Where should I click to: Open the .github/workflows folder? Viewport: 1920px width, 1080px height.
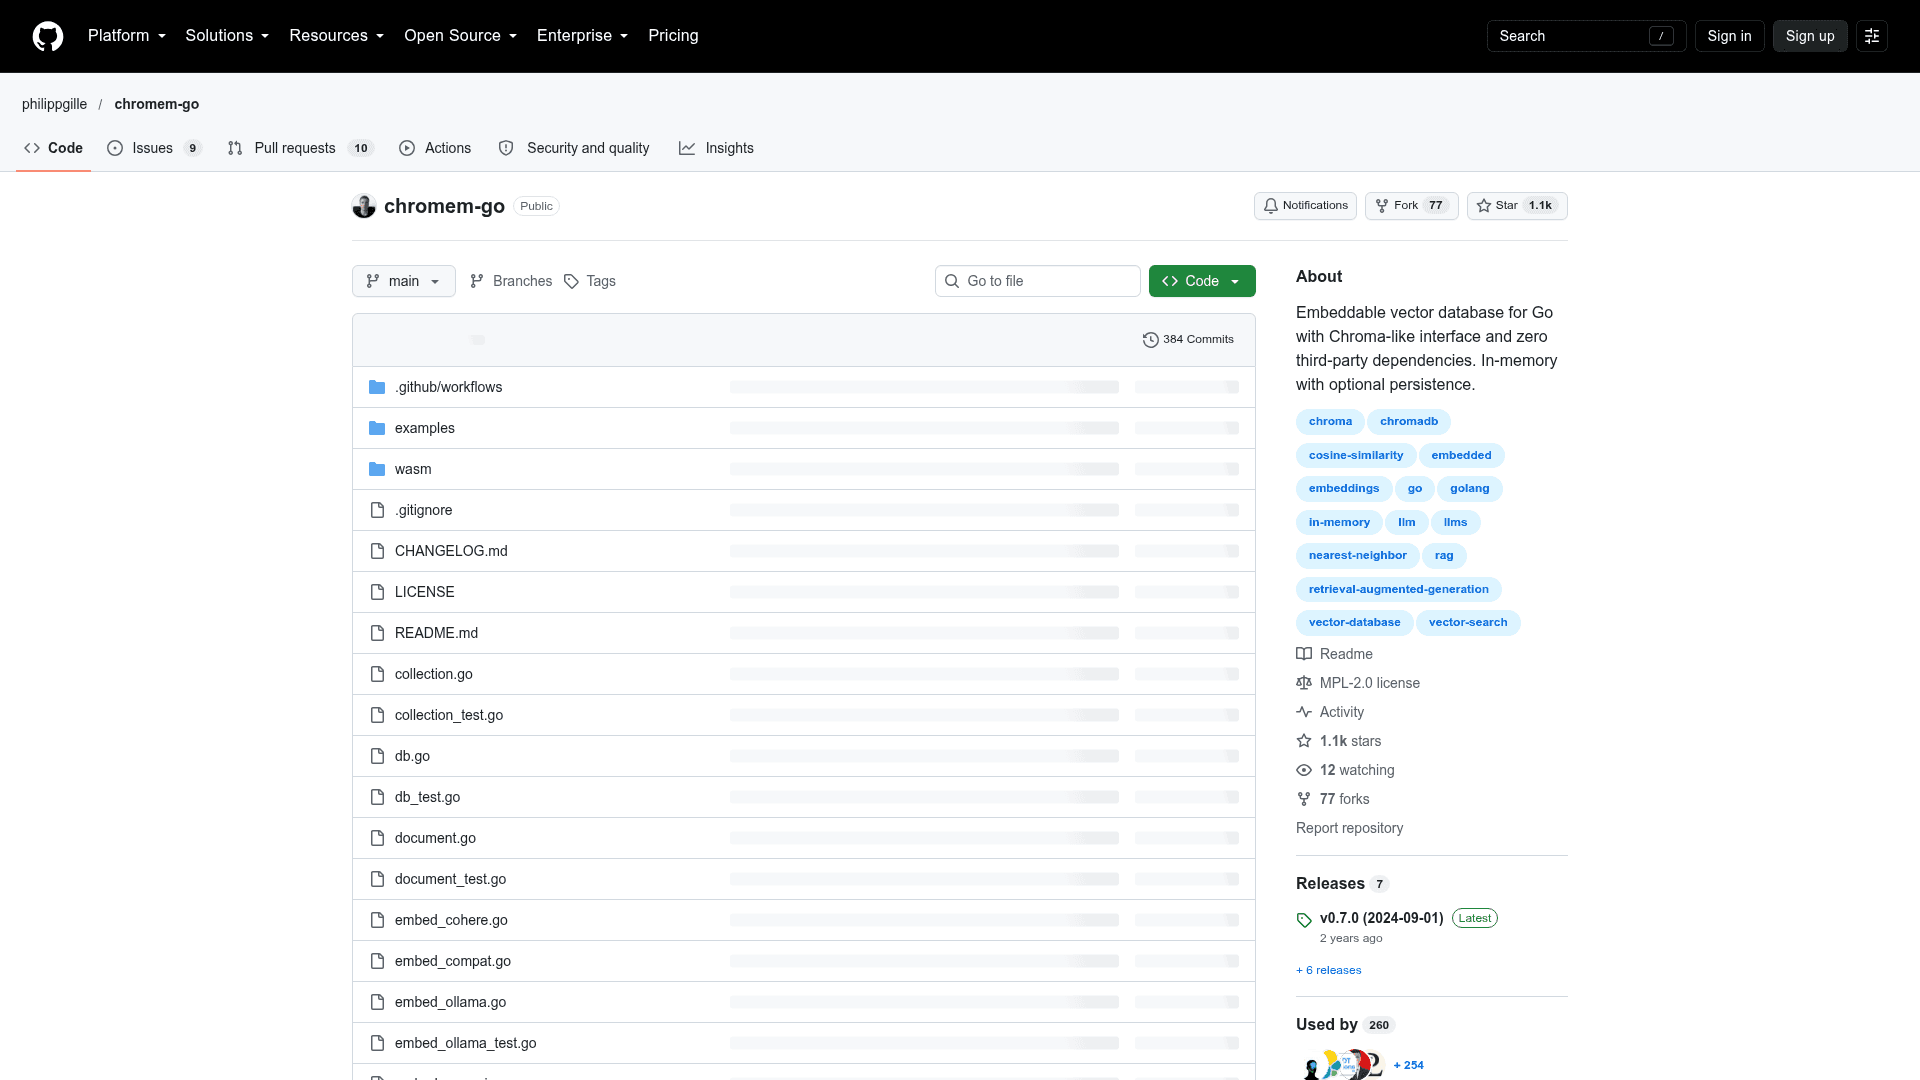pyautogui.click(x=448, y=387)
